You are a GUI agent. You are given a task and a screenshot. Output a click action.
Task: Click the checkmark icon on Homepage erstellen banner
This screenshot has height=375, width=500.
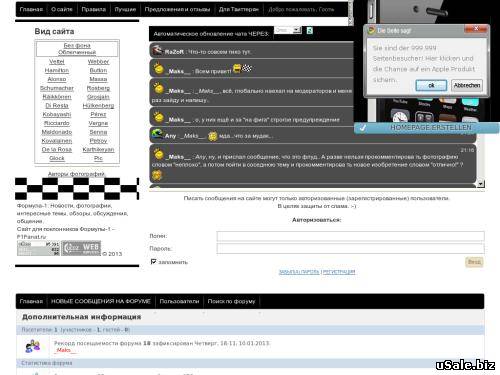(363, 128)
